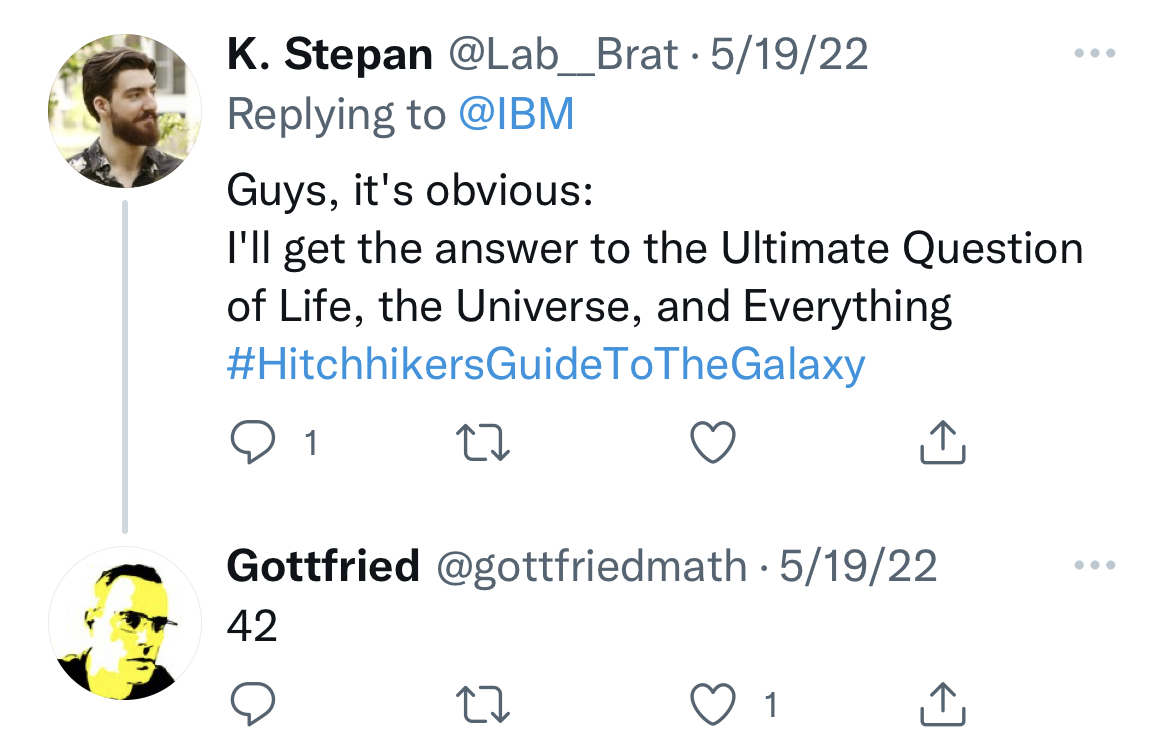The width and height of the screenshot is (1170, 741).
Task: Open the @gottfriedmath handle
Action: [x=590, y=567]
